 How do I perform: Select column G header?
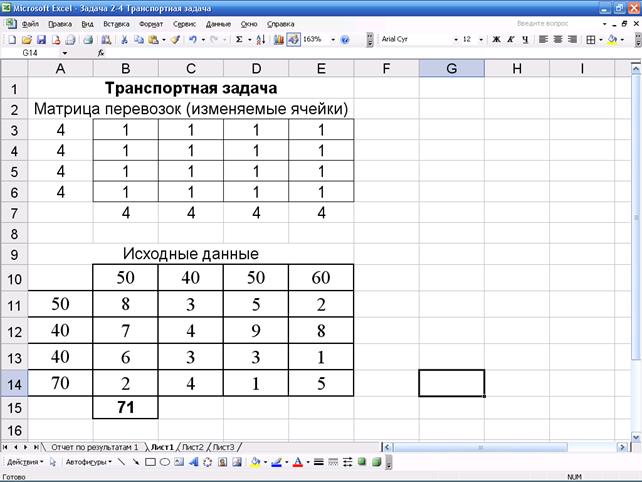click(x=452, y=68)
